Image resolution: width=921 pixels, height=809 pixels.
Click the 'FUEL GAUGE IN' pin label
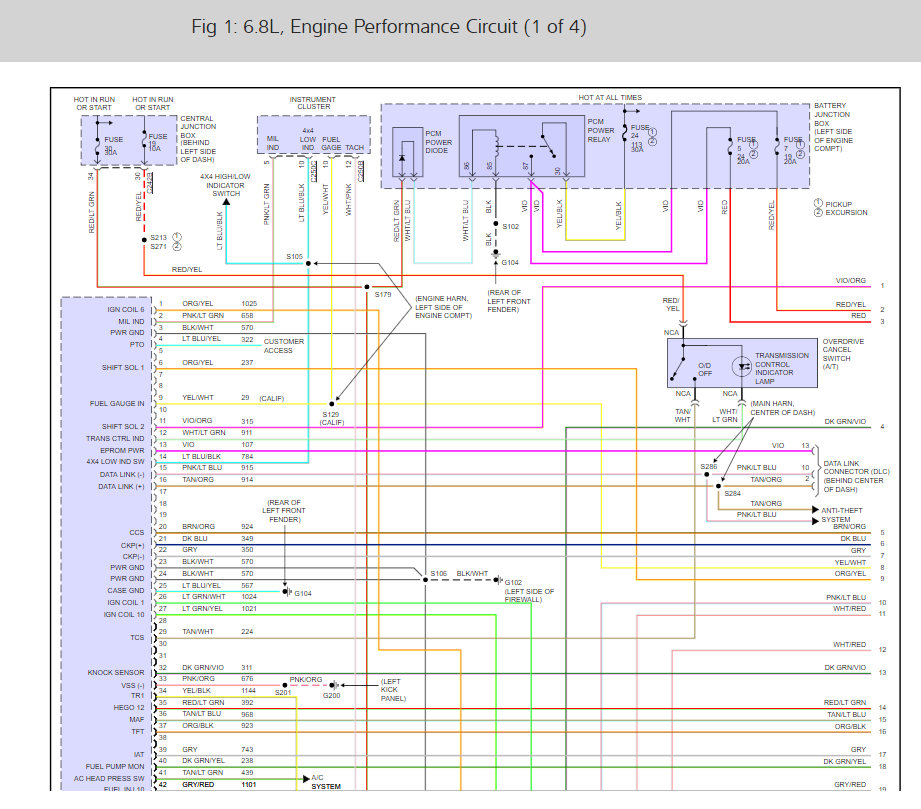117,404
